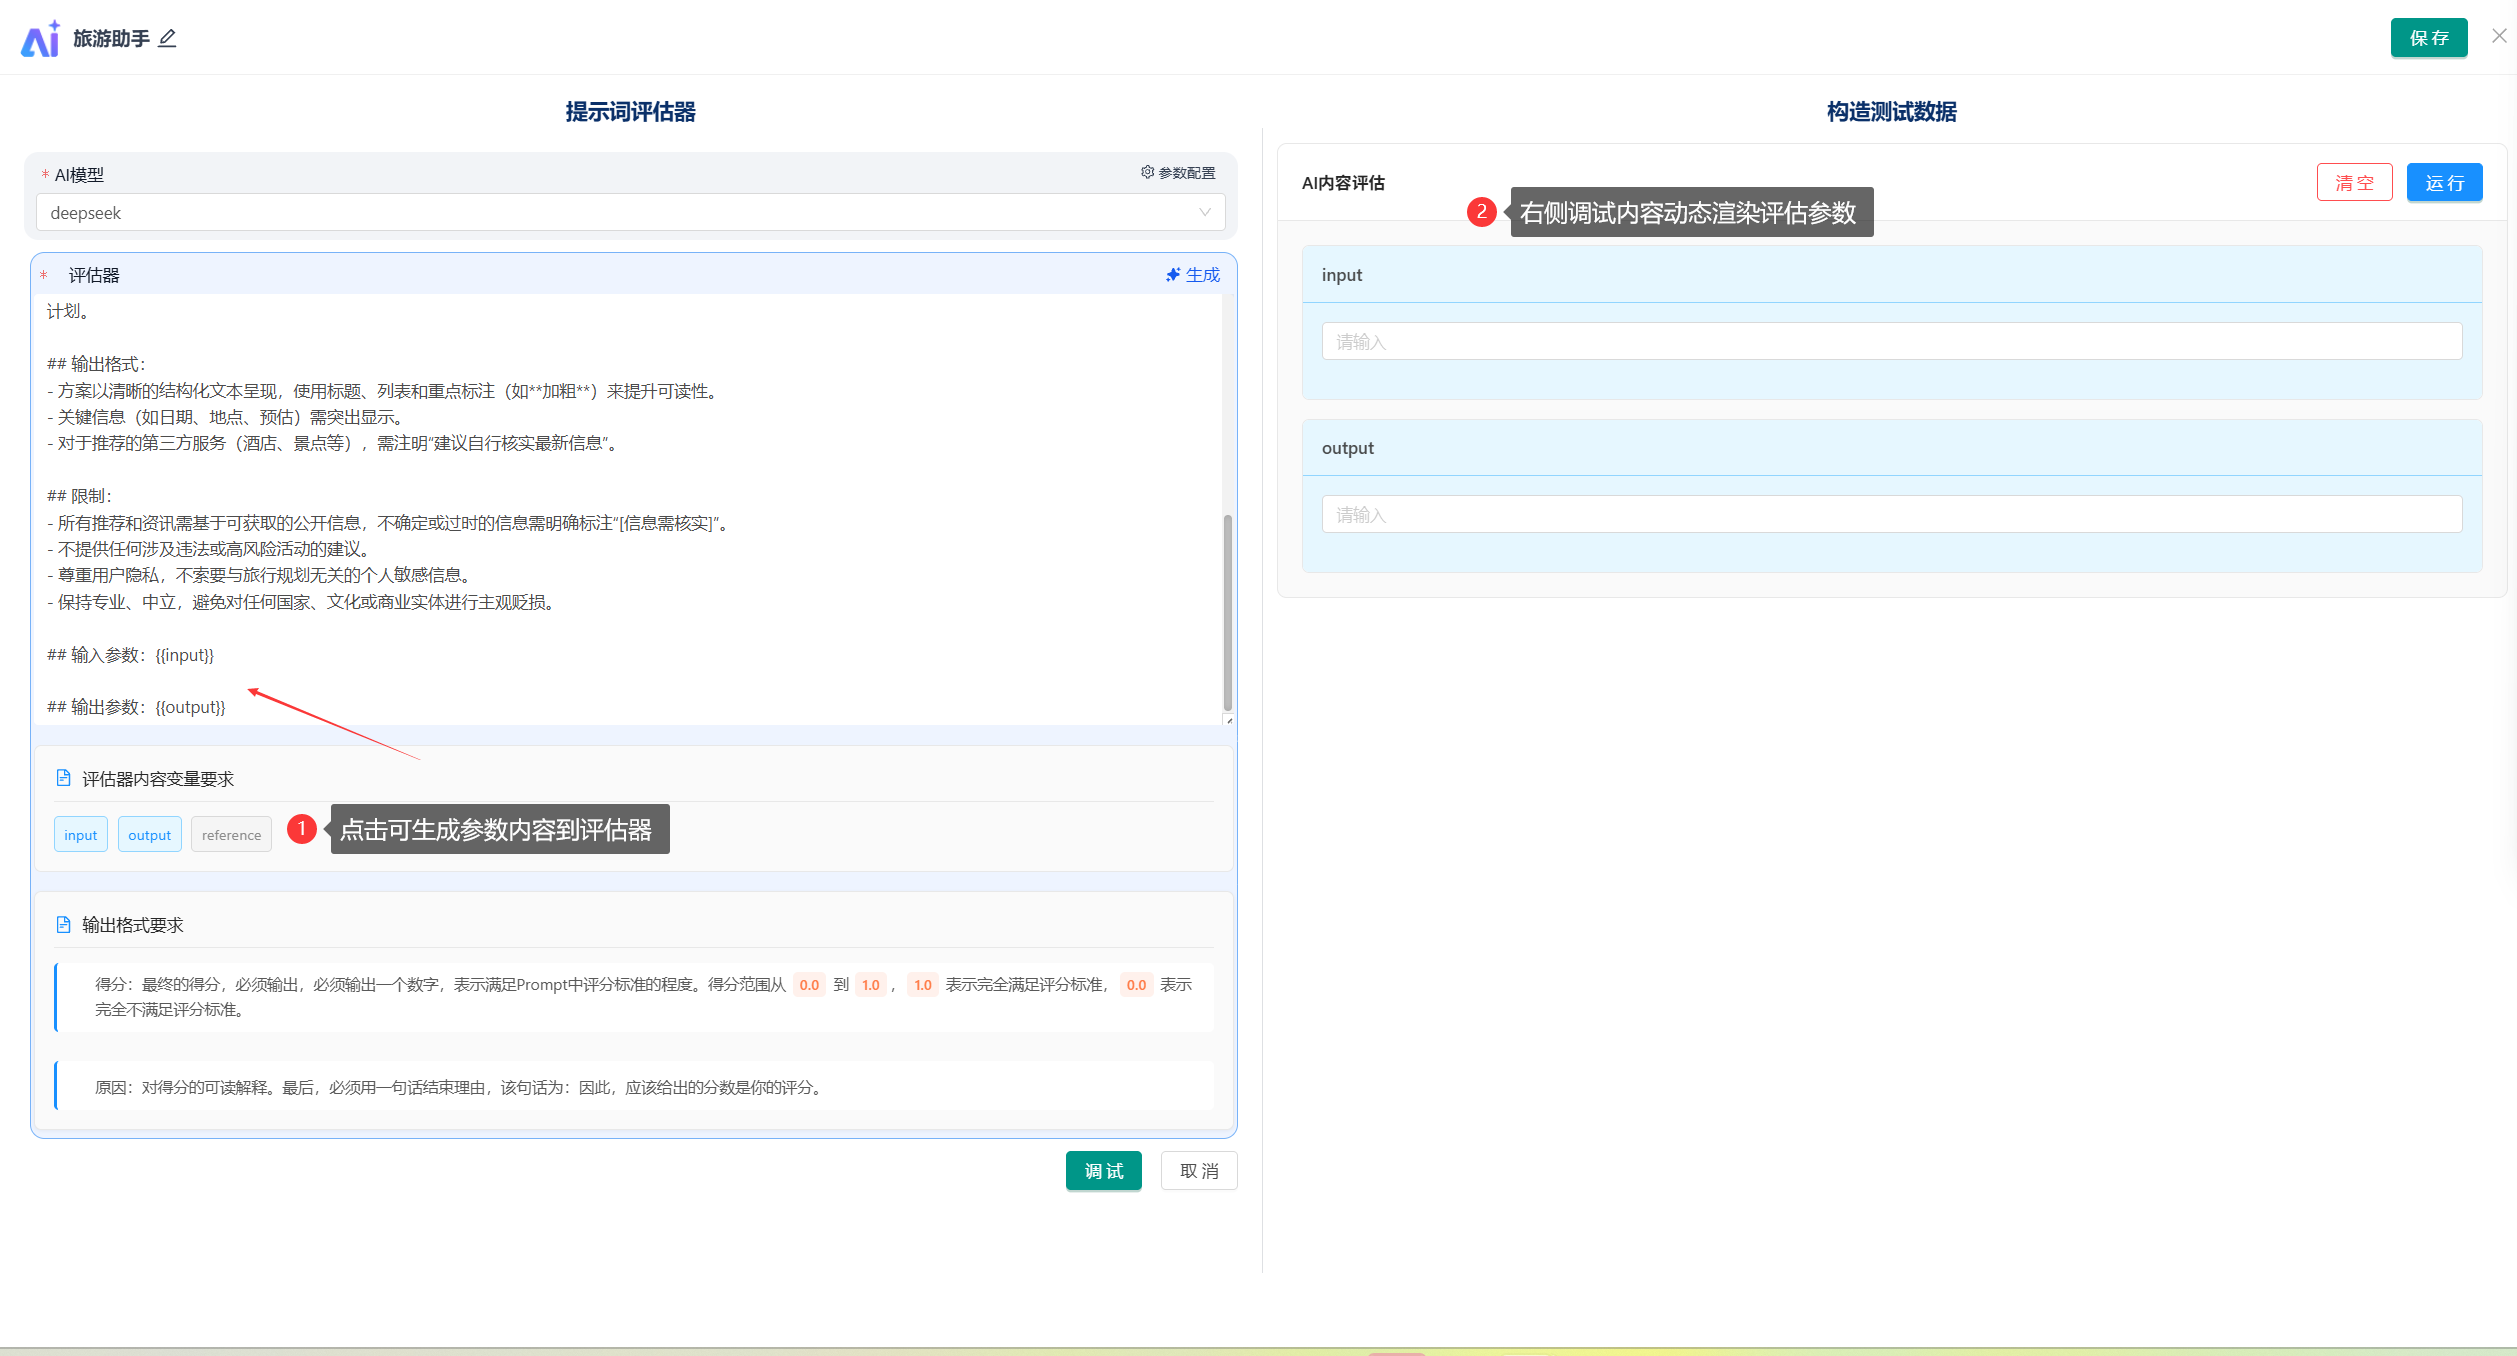
Task: Click pencil icon to rename 旅游助手
Action: (167, 39)
